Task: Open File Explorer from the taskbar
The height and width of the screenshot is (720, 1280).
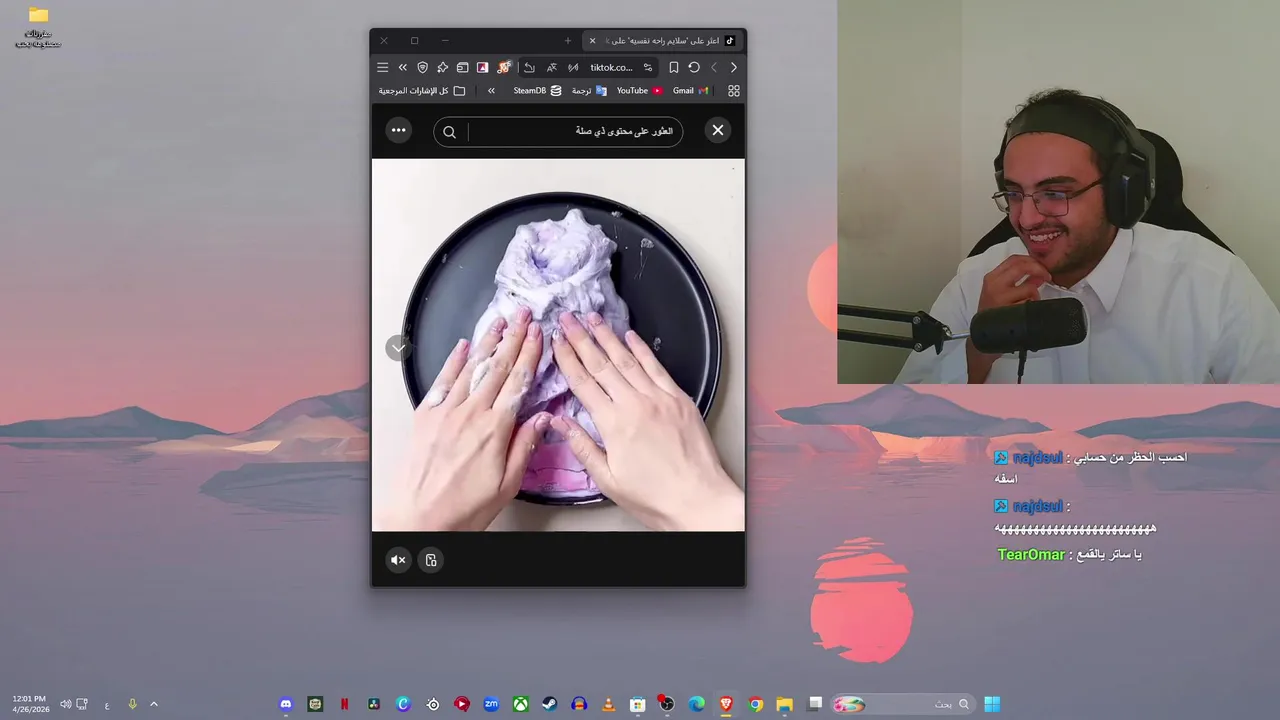Action: [x=785, y=704]
